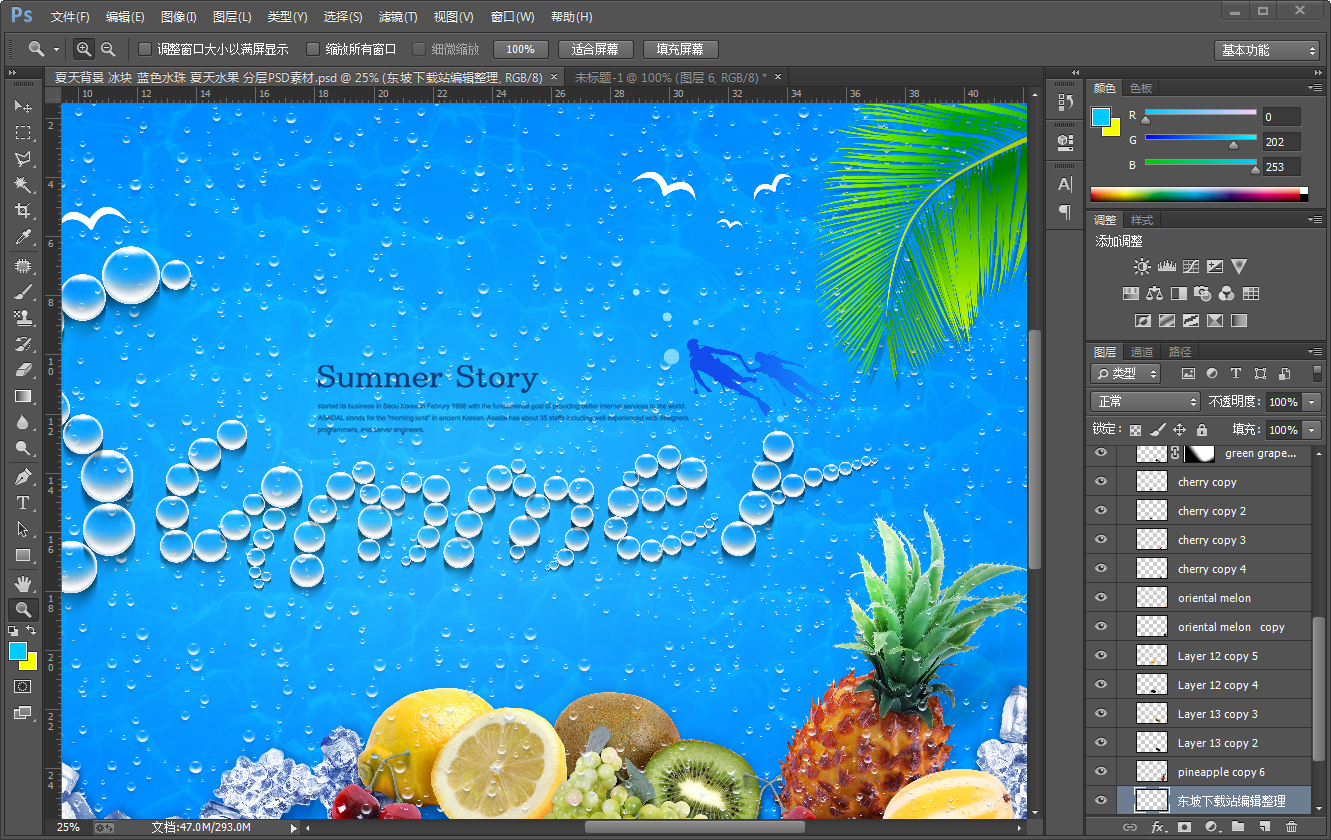Choose the Lasso tool
This screenshot has width=1331, height=840.
coord(22,159)
